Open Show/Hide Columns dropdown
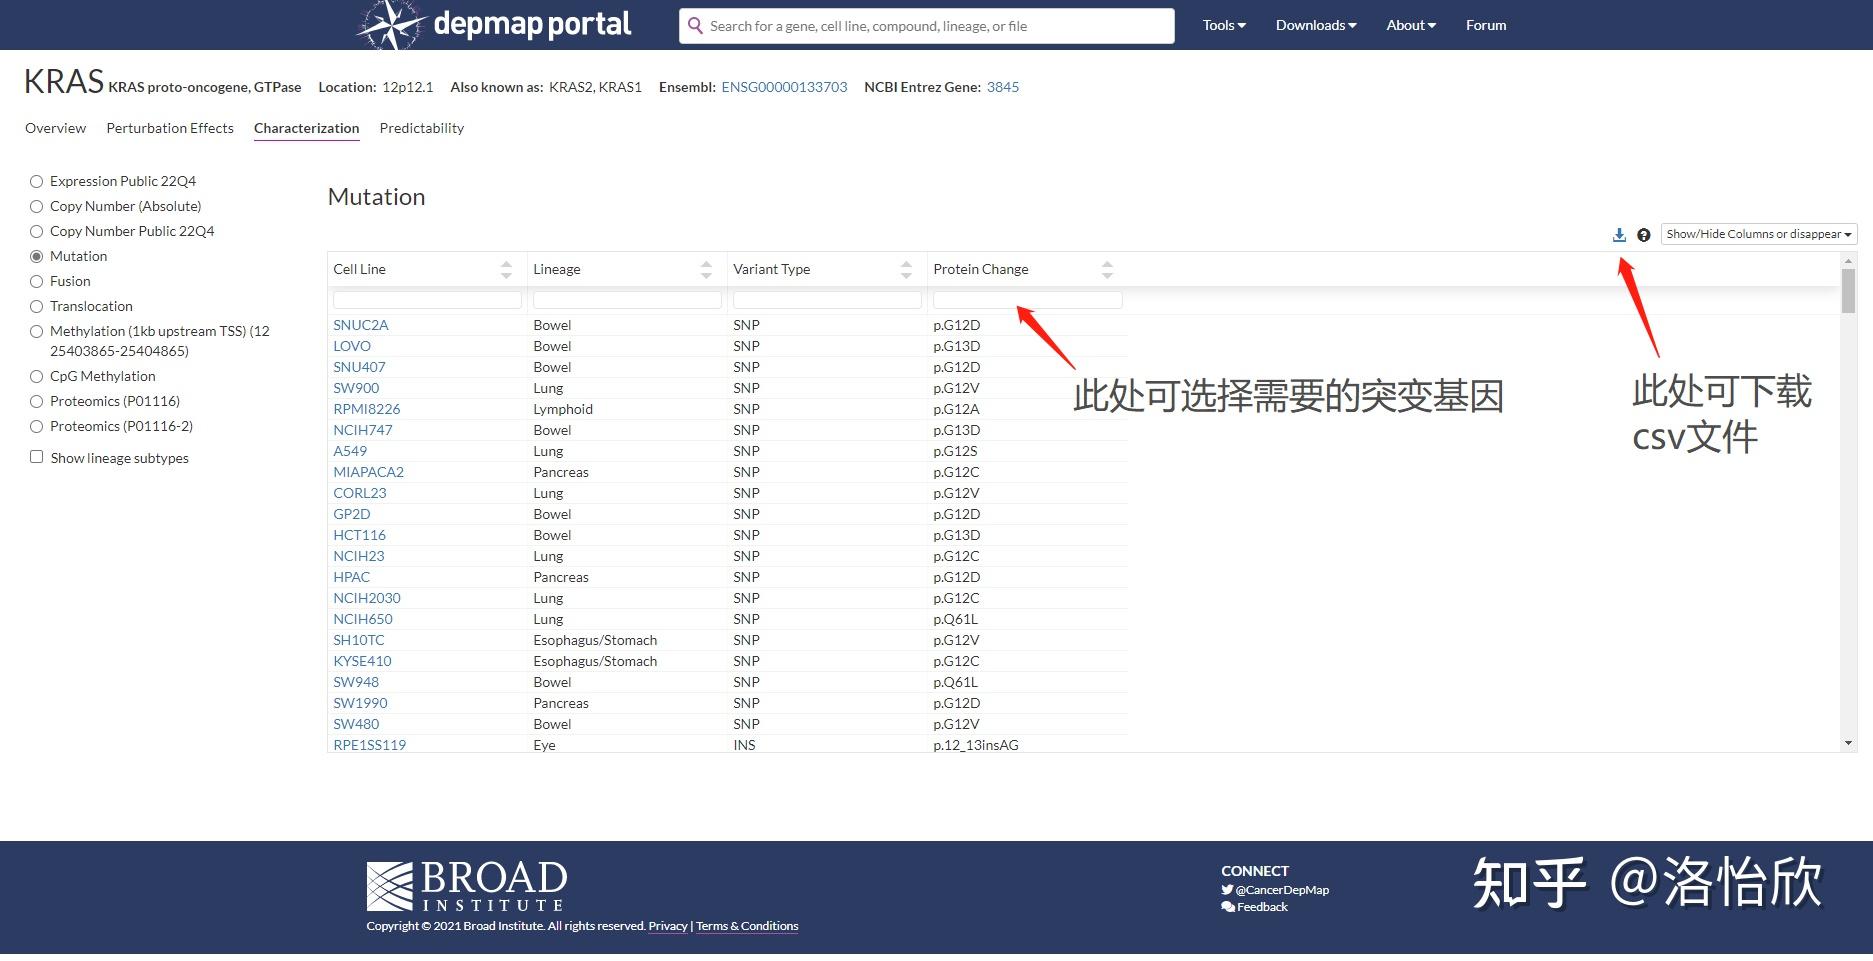The width and height of the screenshot is (1873, 961). point(1759,234)
